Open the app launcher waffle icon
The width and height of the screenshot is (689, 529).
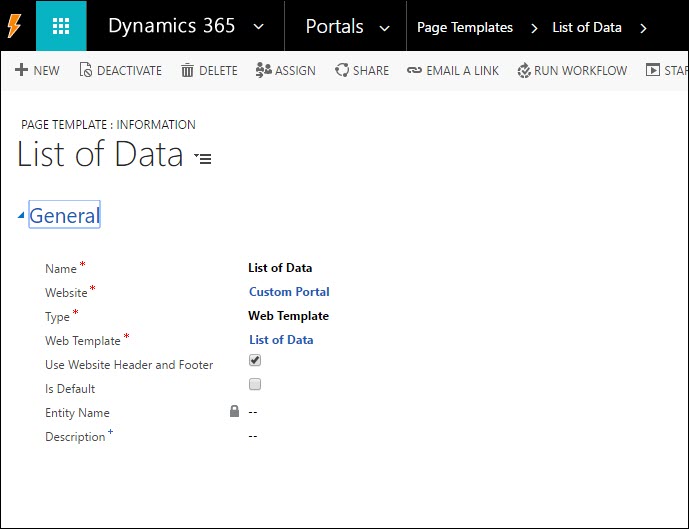[x=61, y=26]
